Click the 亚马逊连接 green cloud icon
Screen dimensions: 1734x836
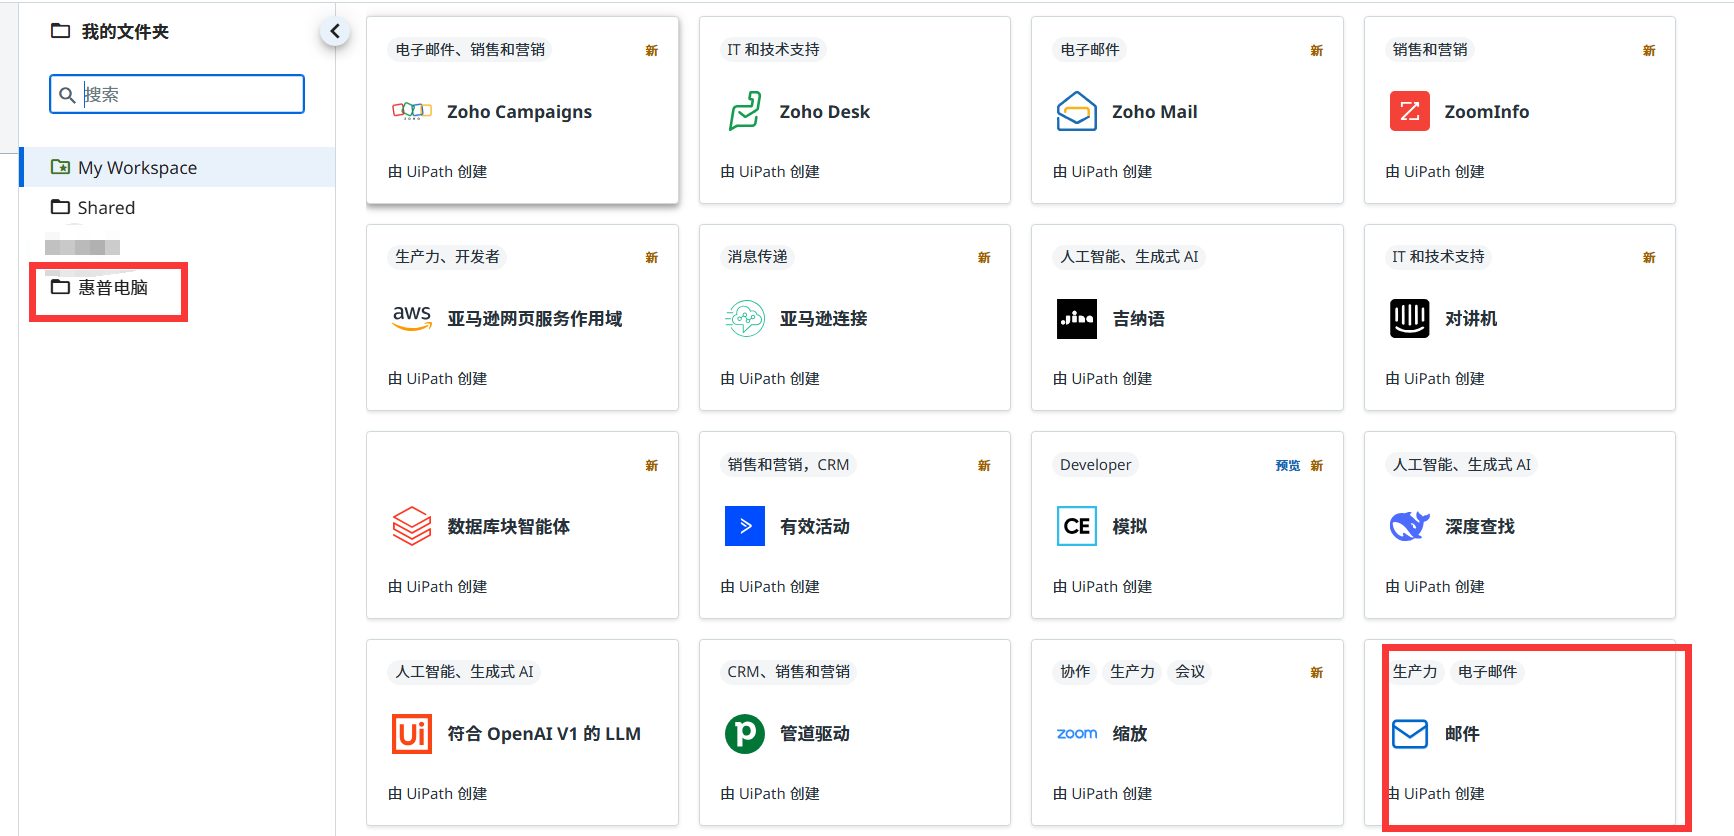(x=745, y=318)
